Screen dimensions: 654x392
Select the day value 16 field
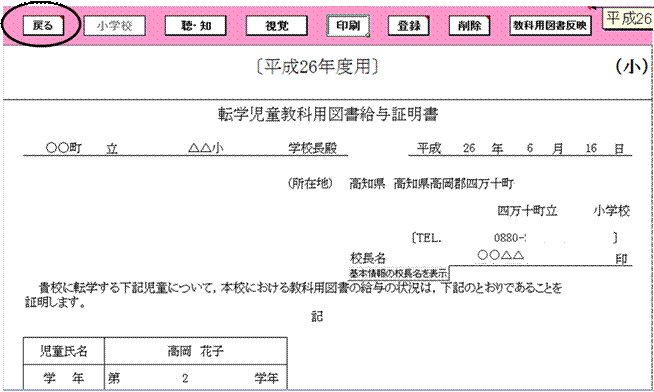[x=591, y=148]
